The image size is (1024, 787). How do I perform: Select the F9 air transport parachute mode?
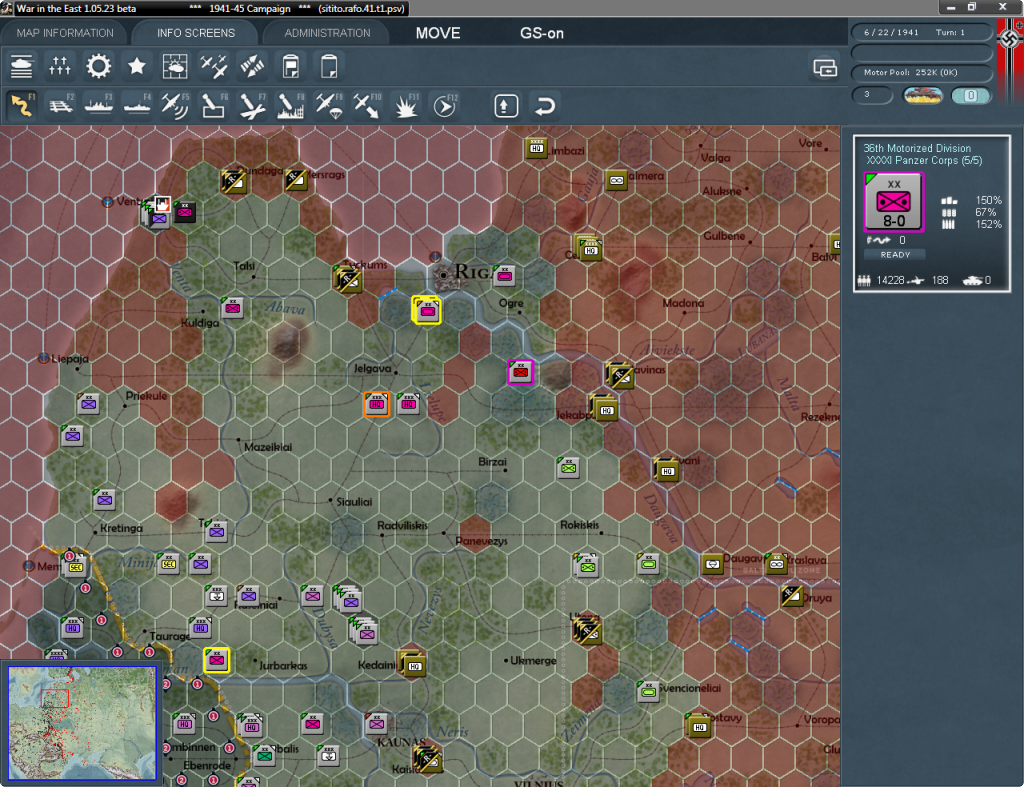tap(329, 105)
